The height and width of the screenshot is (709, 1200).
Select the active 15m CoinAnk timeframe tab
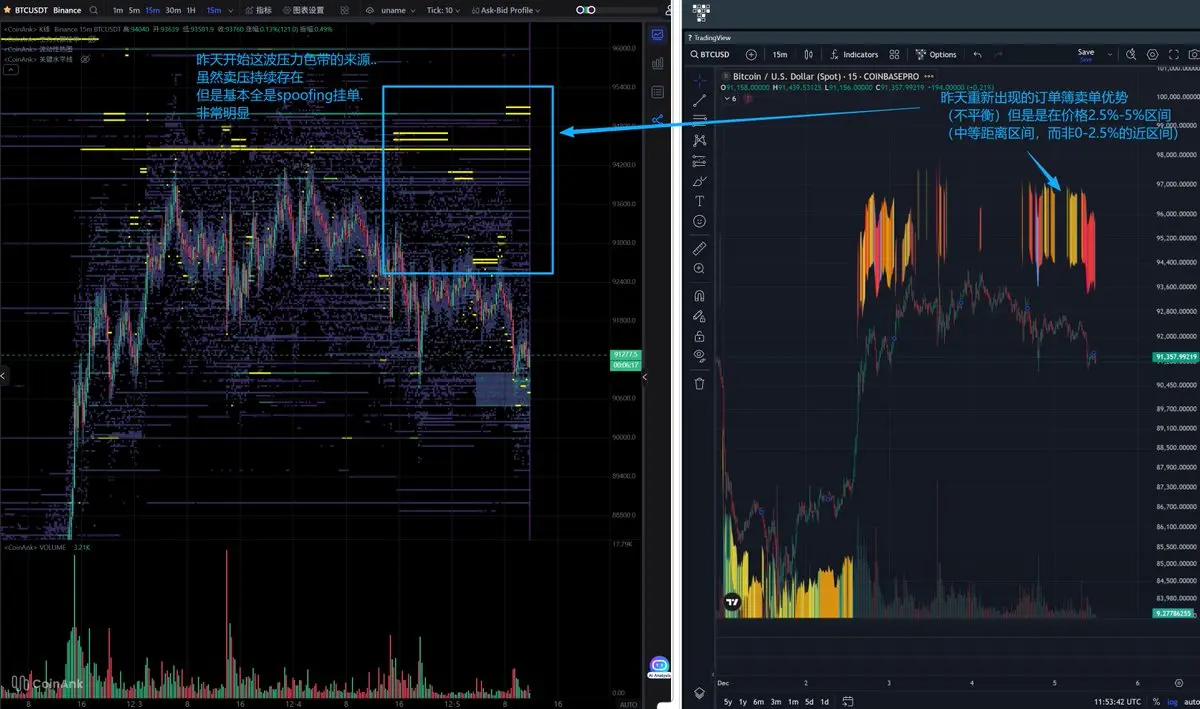pyautogui.click(x=152, y=10)
